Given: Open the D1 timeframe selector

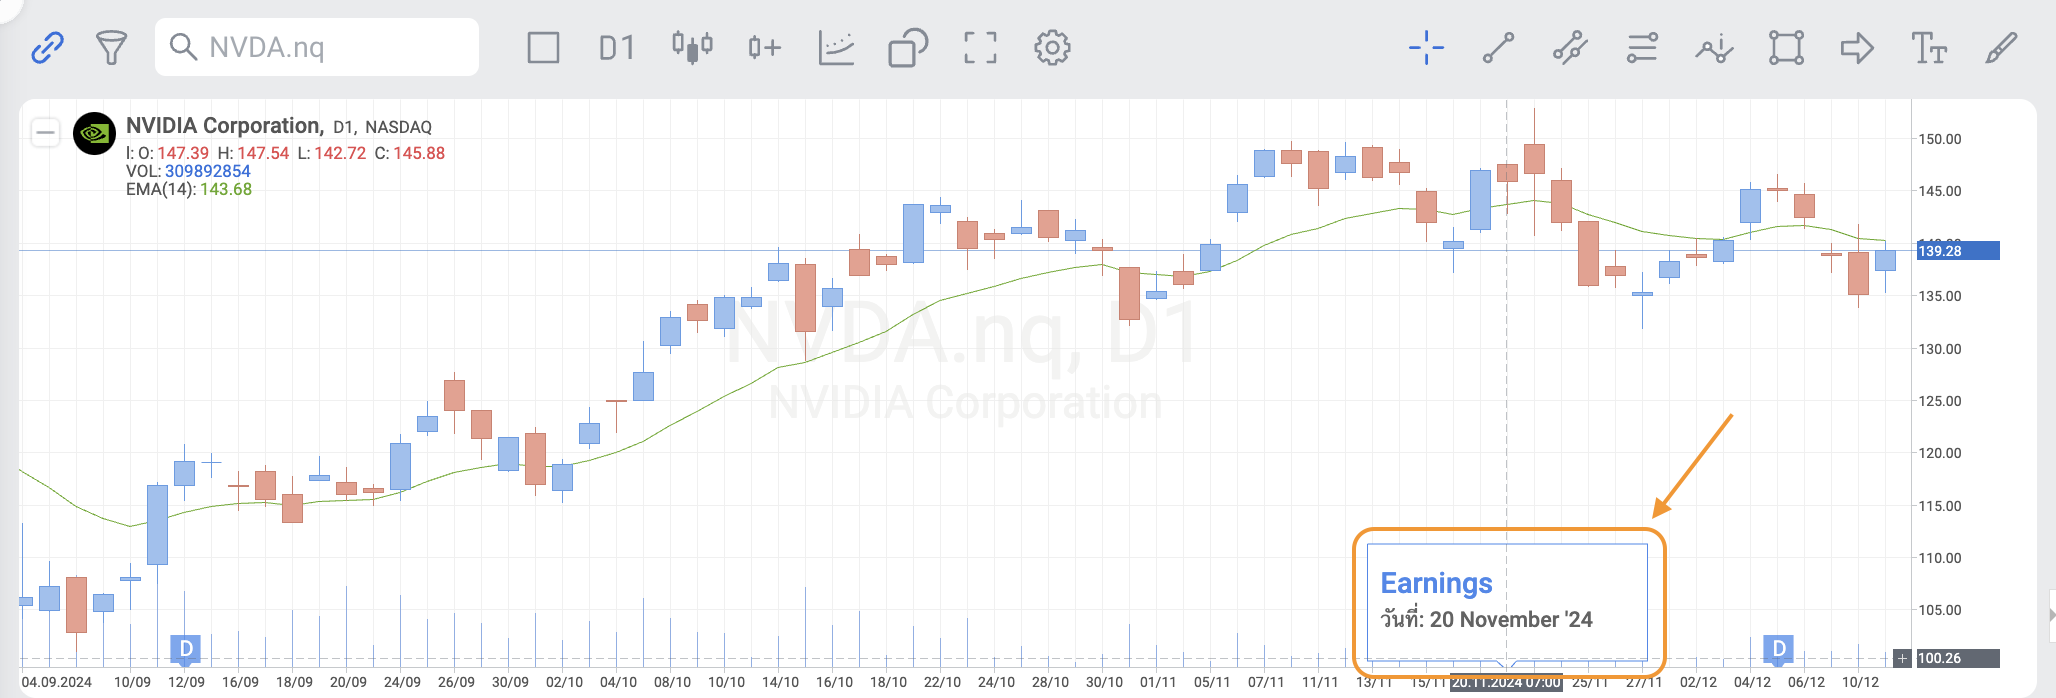Looking at the screenshot, I should coord(616,47).
